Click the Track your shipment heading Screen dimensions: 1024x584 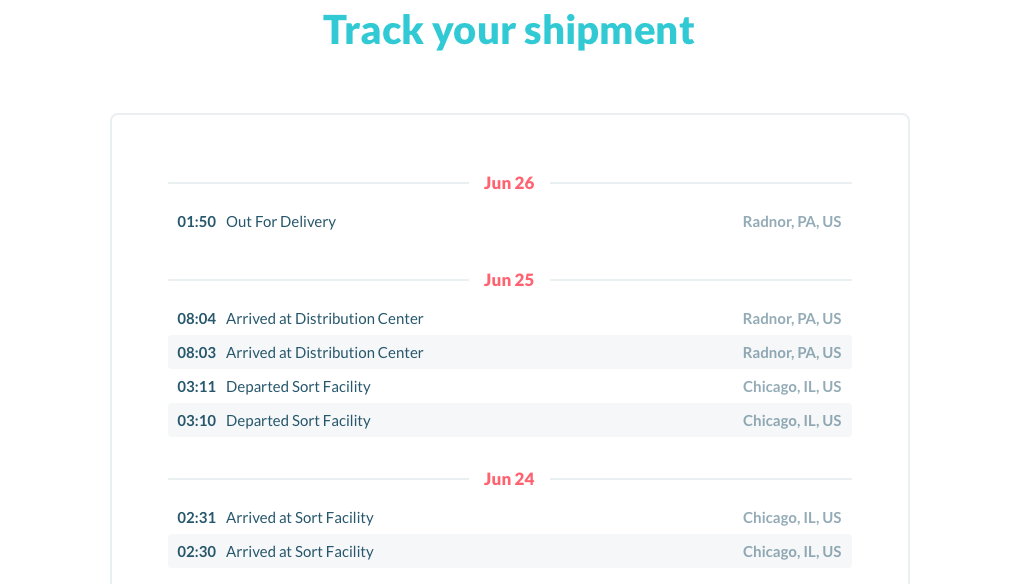tap(509, 31)
